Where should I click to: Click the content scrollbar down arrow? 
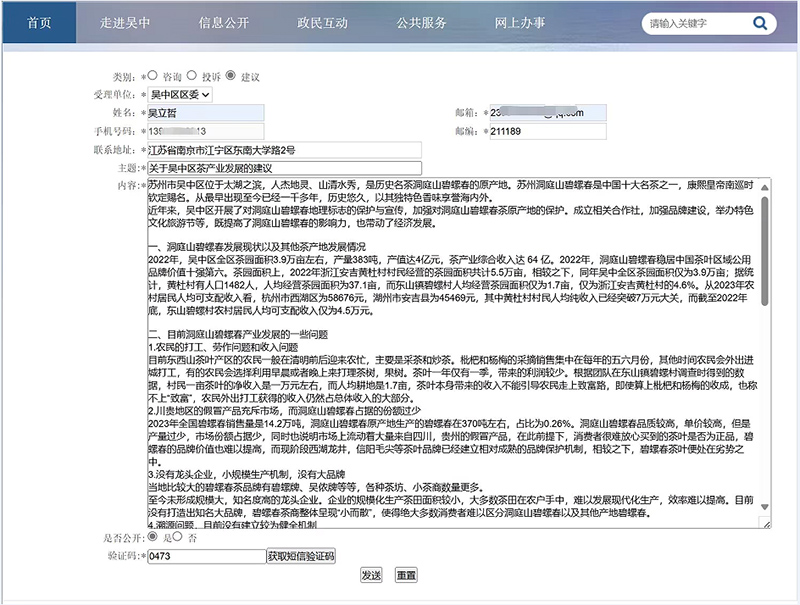pos(764,507)
